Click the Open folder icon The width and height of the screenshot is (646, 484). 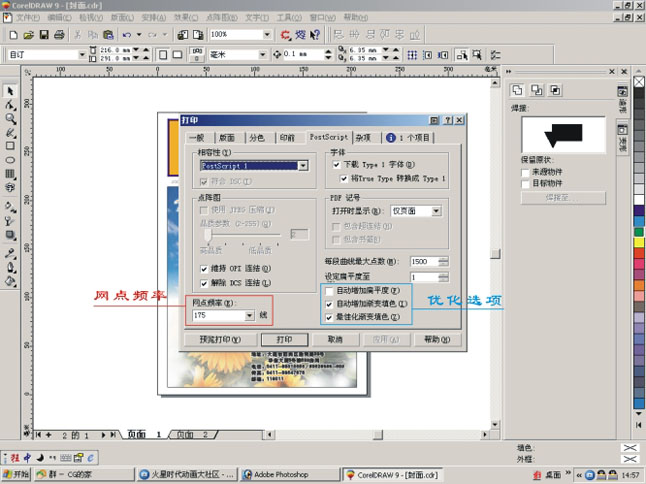[29, 35]
